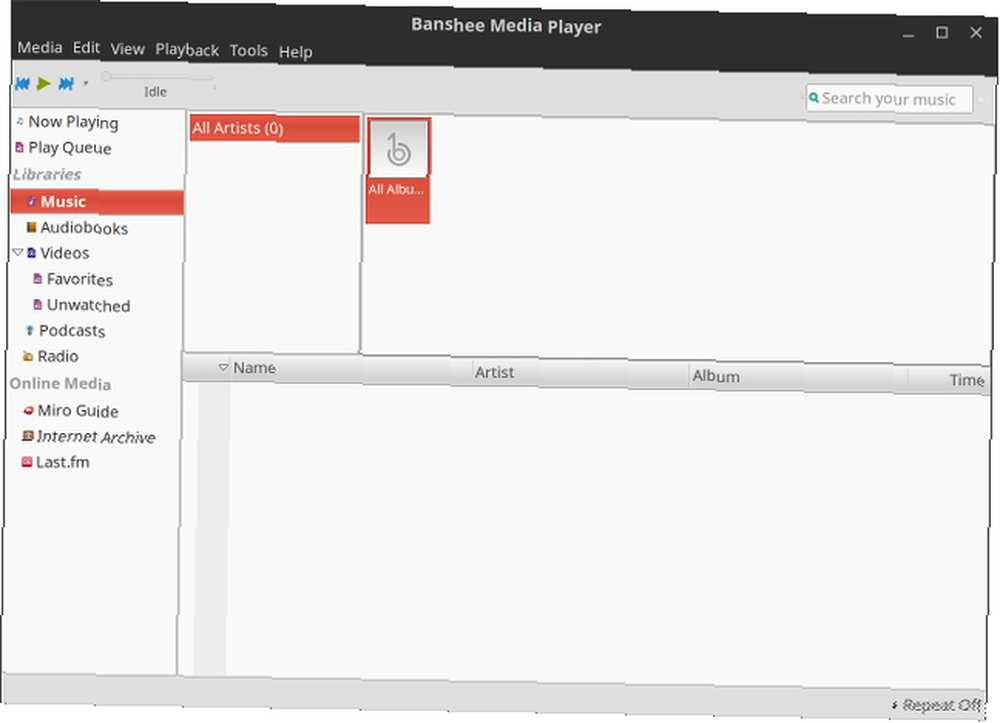Click the Miro Guide icon
Image resolution: width=1000 pixels, height=723 pixels.
tap(28, 411)
